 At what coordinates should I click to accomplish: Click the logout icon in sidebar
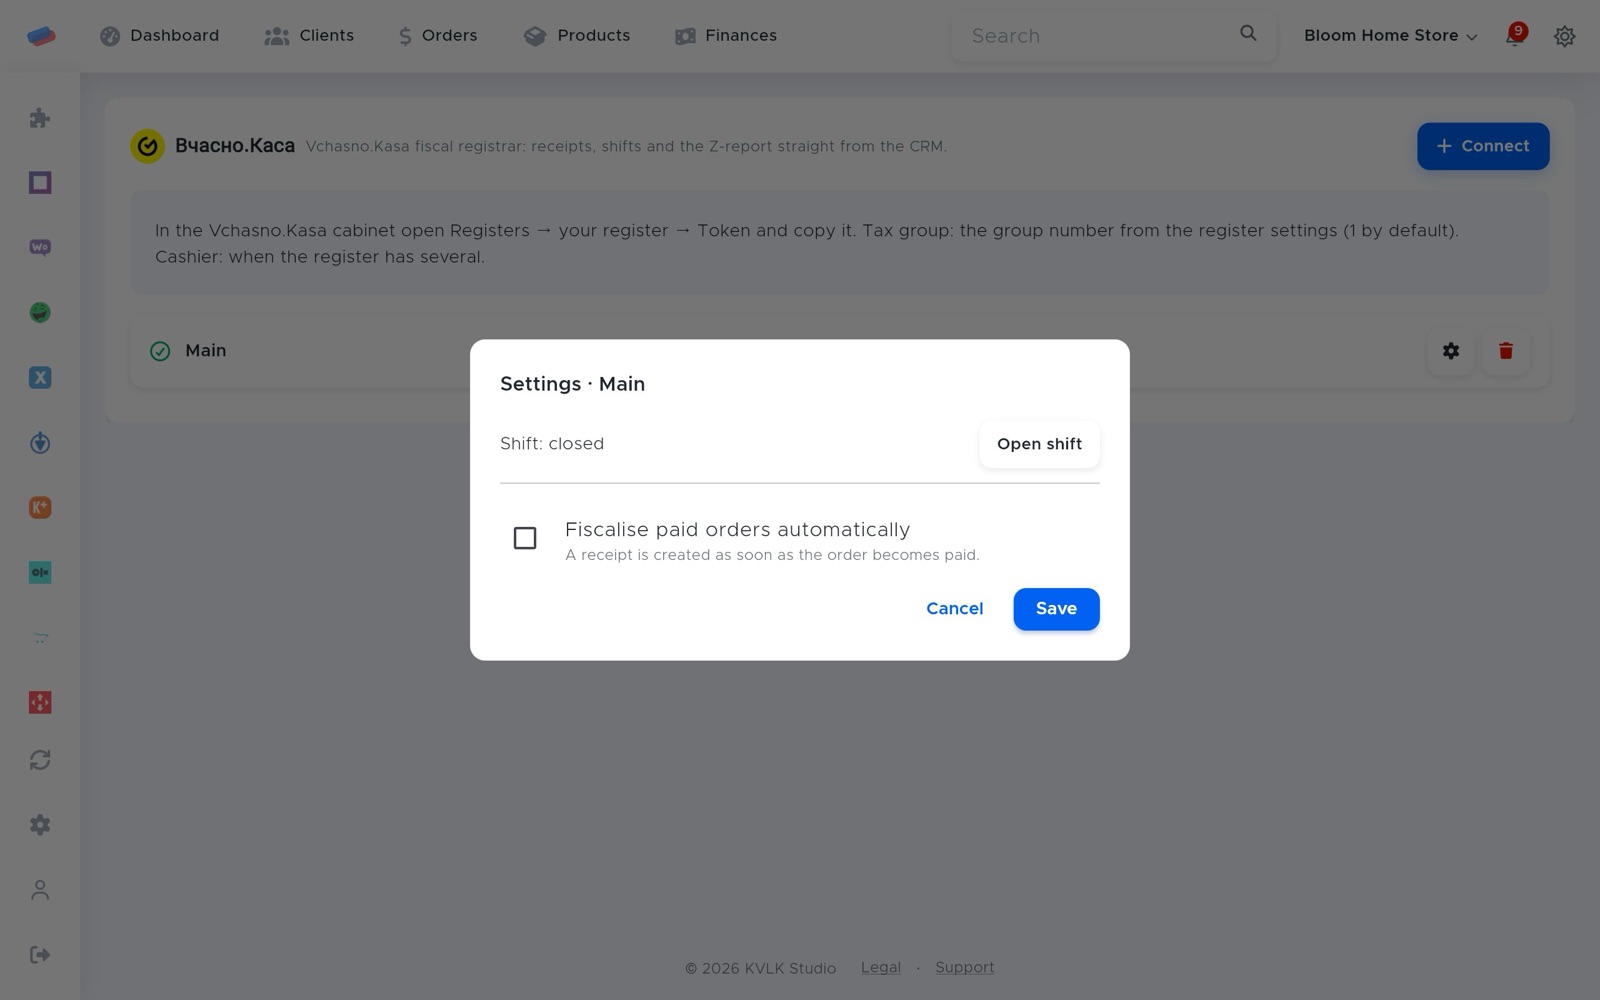click(x=40, y=955)
